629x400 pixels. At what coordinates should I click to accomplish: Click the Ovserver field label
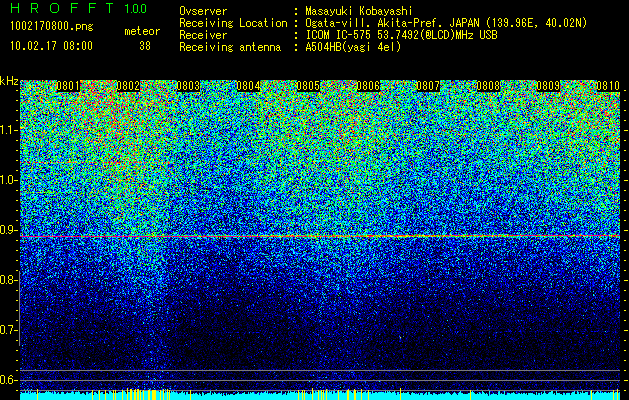point(203,11)
